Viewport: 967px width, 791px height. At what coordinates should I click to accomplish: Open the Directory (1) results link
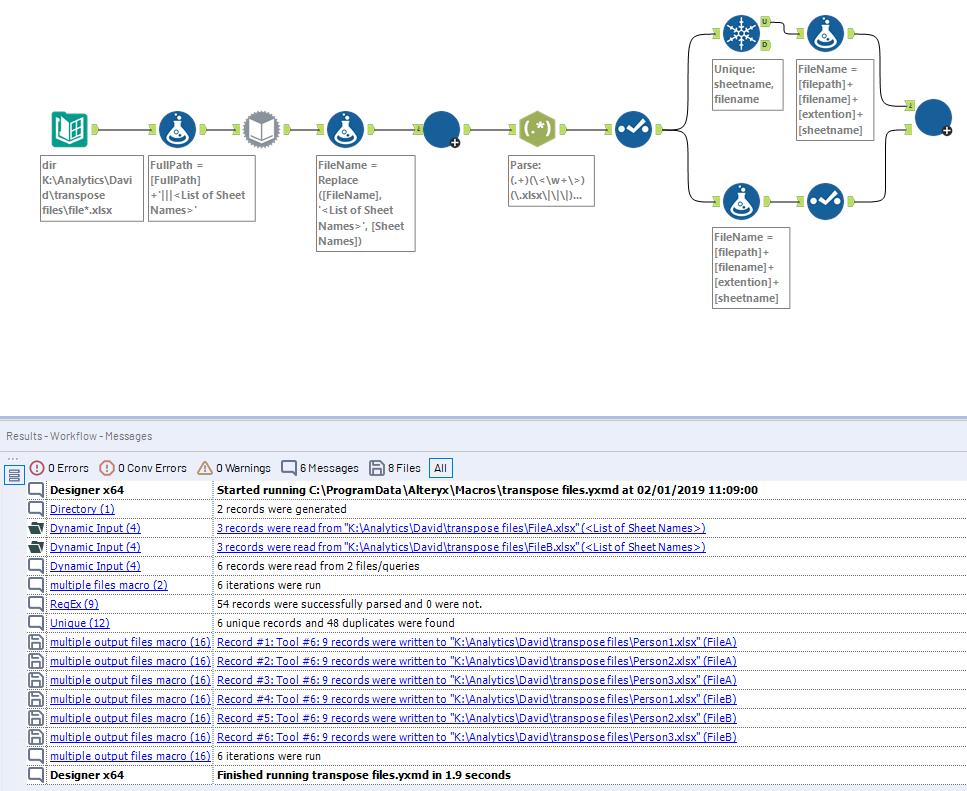(x=81, y=509)
